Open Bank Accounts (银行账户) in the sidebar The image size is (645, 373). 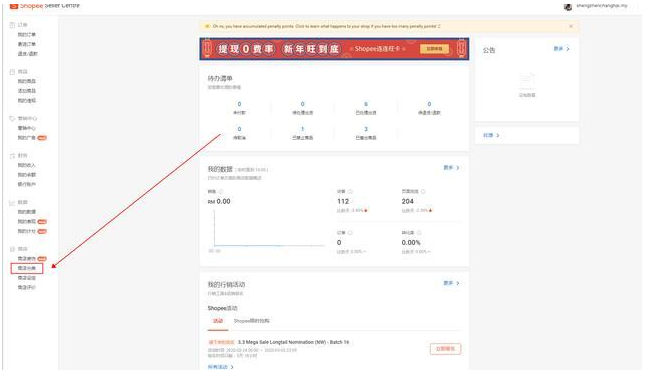pyautogui.click(x=27, y=184)
